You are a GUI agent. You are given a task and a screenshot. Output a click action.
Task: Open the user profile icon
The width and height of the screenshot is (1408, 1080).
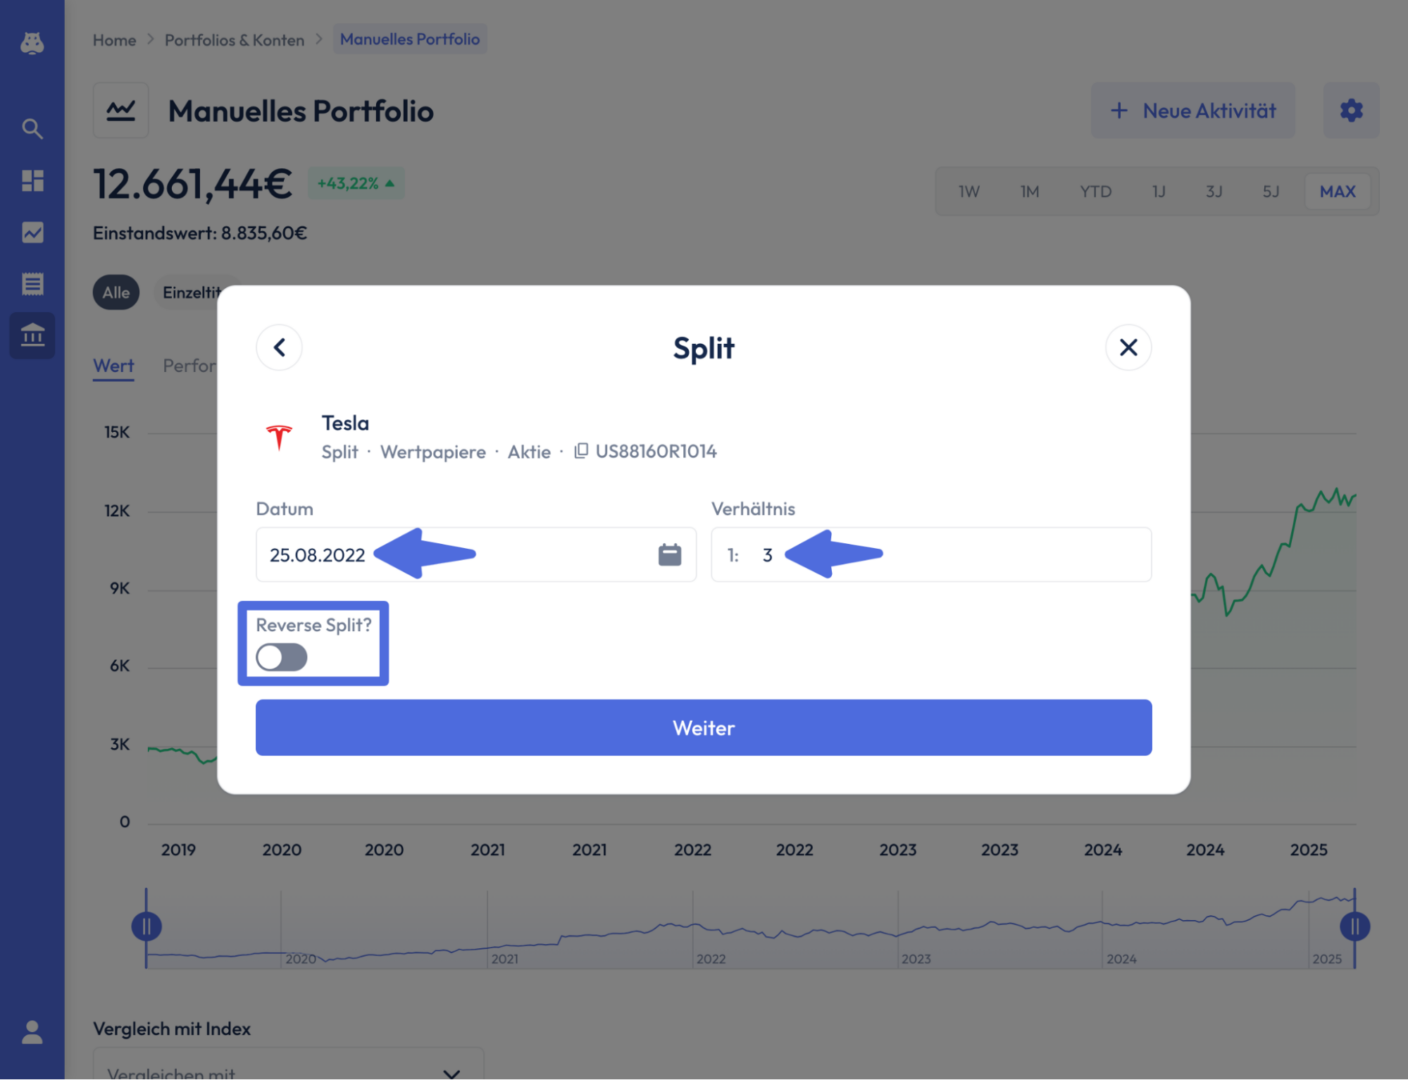tap(32, 1032)
